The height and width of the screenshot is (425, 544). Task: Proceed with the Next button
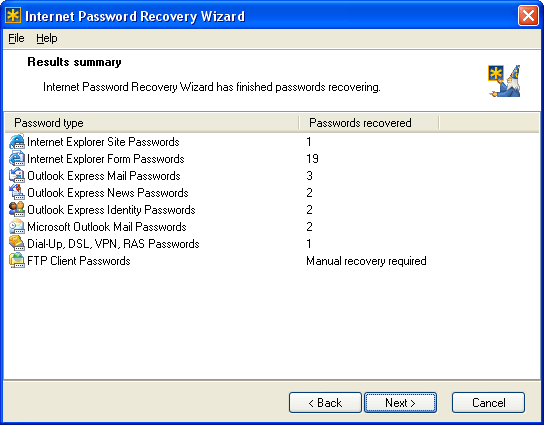[x=400, y=403]
